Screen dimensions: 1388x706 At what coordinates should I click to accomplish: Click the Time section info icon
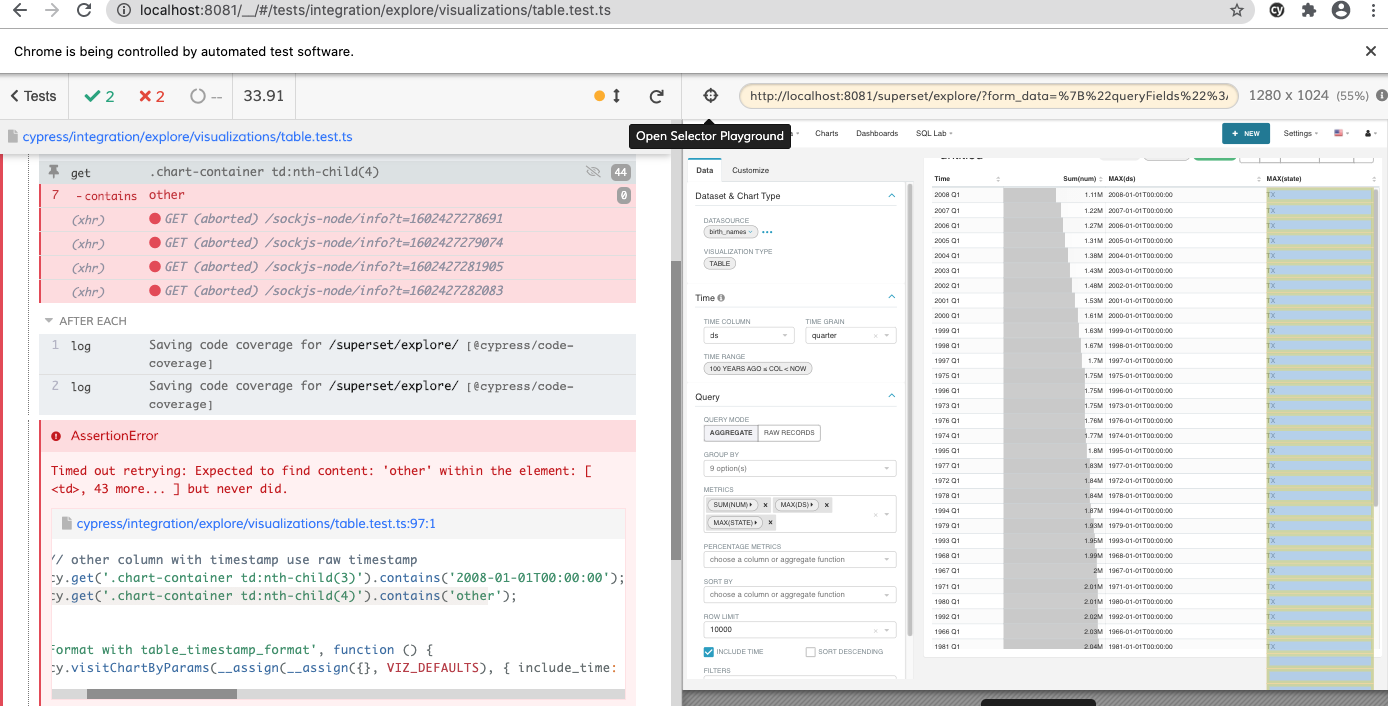pyautogui.click(x=721, y=298)
